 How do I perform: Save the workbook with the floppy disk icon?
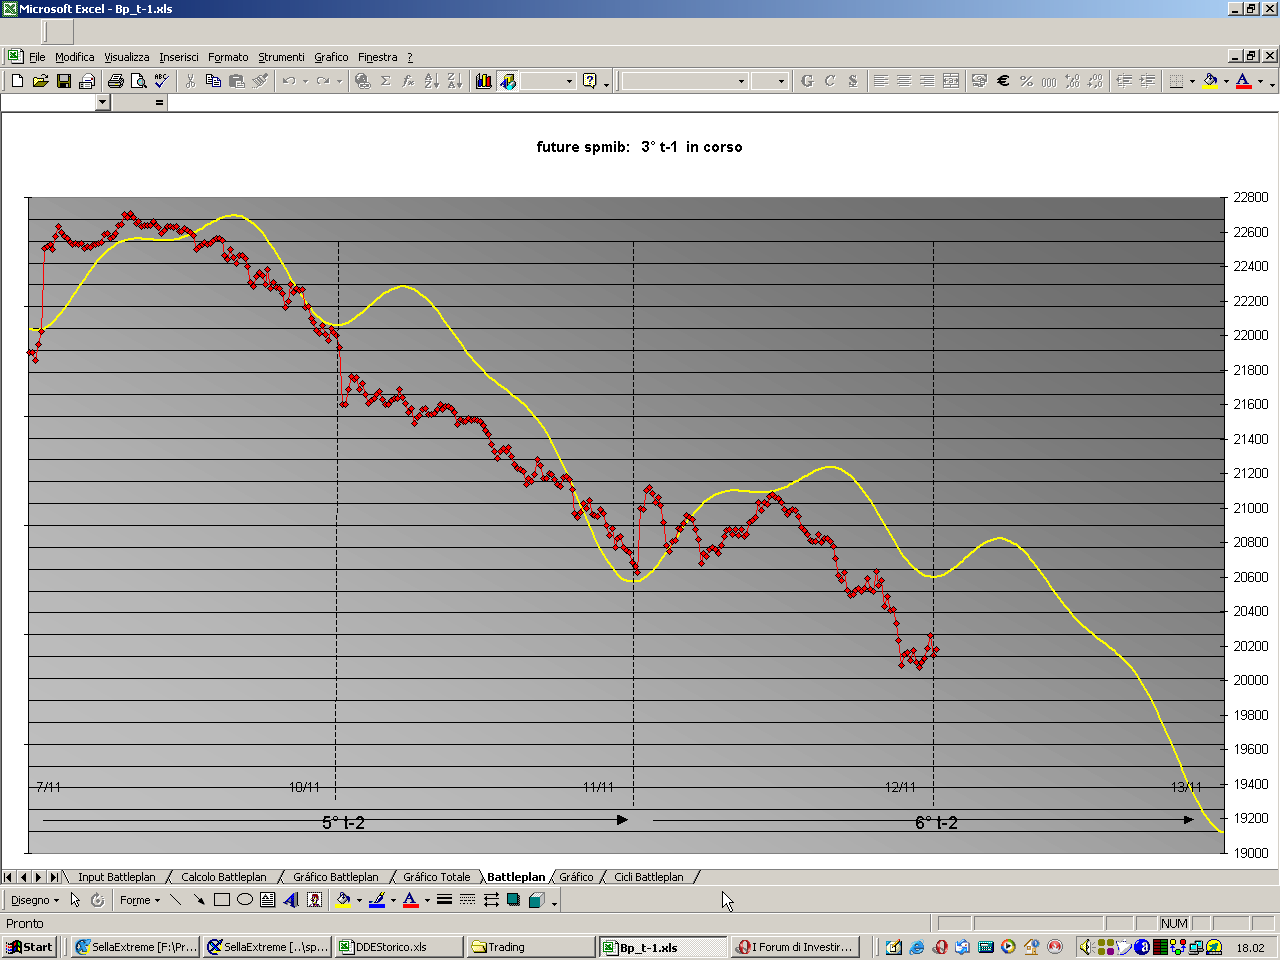point(63,81)
